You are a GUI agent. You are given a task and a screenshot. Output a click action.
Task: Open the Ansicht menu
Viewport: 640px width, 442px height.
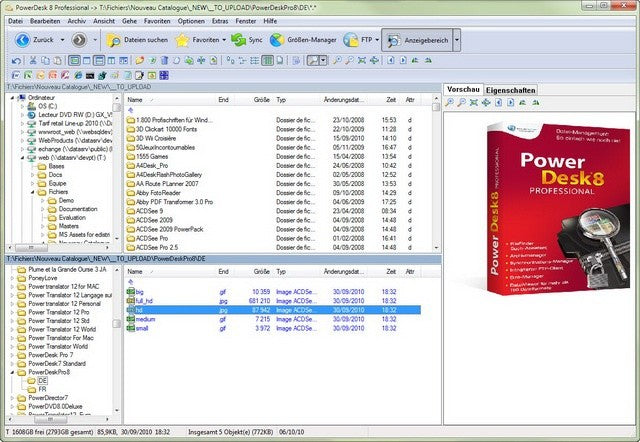coord(104,21)
